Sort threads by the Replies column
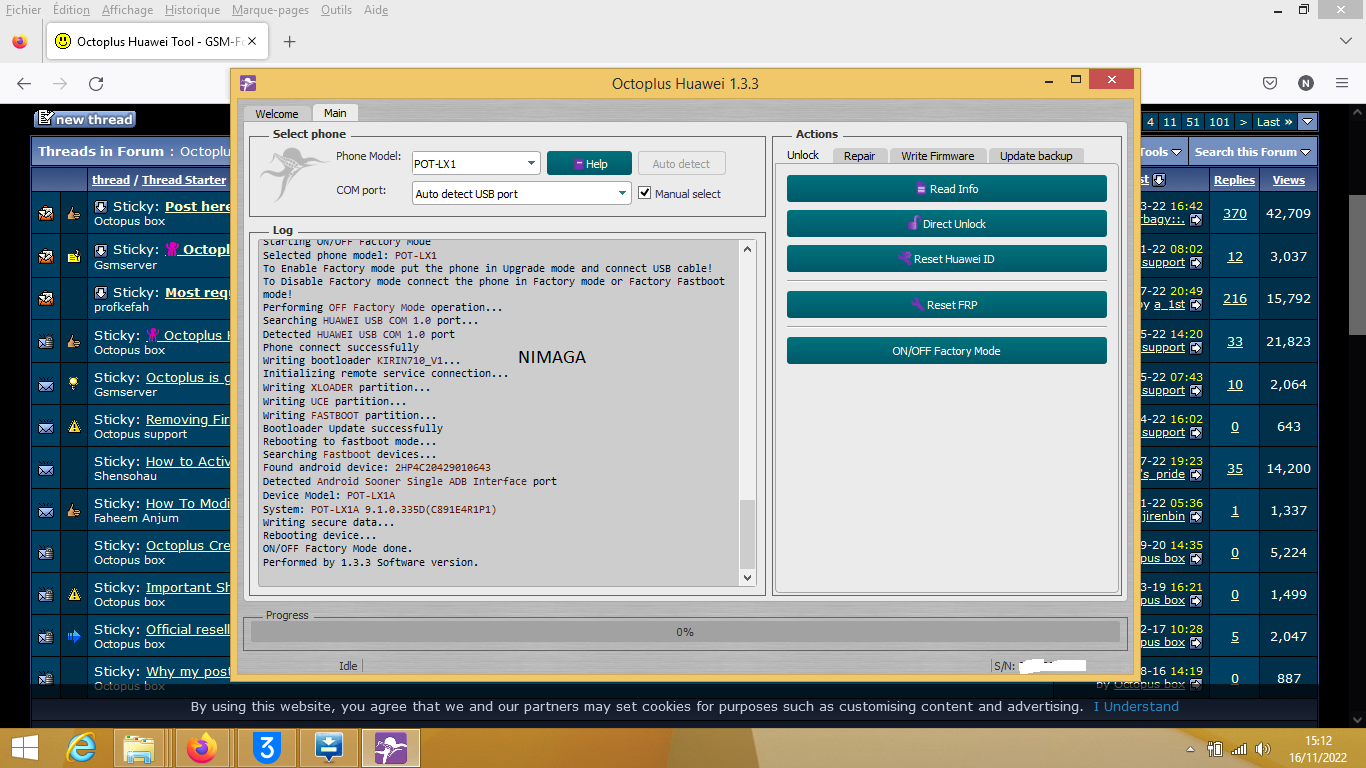Screen dimensions: 1366x768 click(1234, 180)
